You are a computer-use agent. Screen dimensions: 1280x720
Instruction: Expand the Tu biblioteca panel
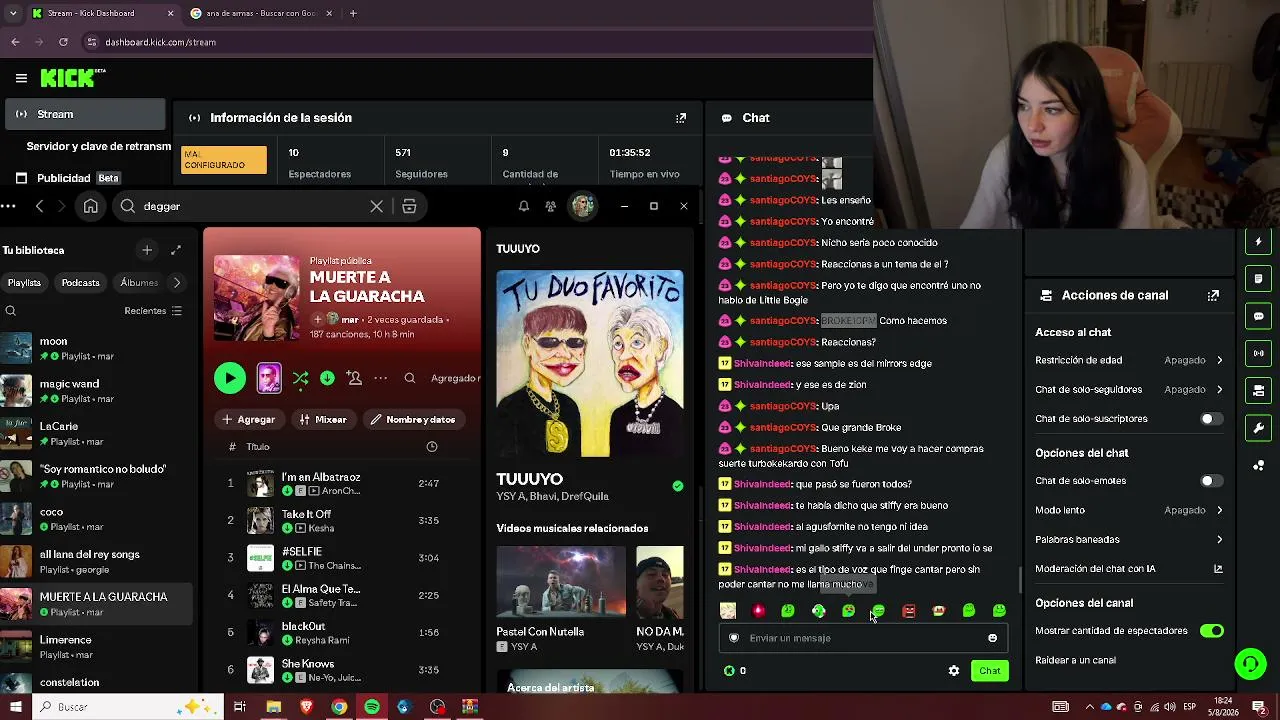(176, 250)
